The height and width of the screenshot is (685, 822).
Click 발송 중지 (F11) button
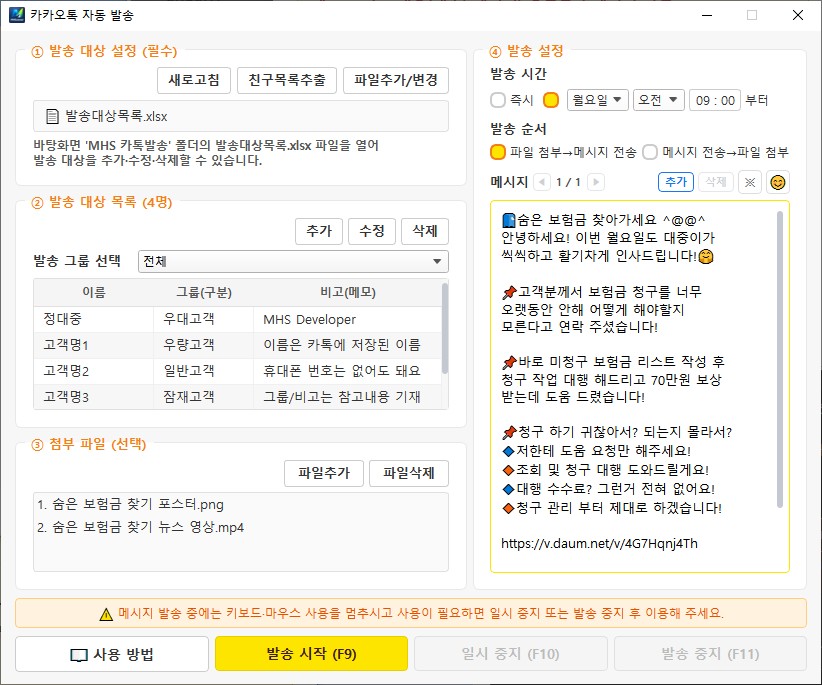click(710, 654)
